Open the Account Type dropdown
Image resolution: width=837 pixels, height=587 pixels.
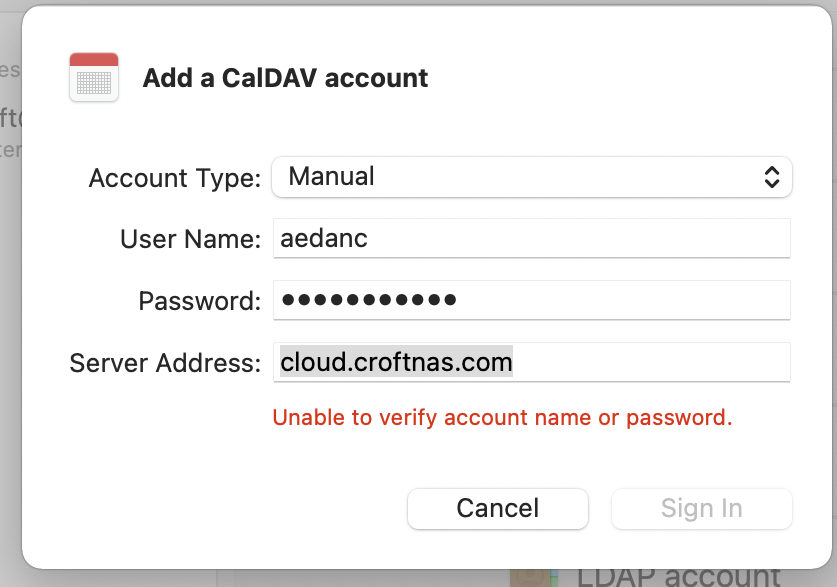pos(531,177)
